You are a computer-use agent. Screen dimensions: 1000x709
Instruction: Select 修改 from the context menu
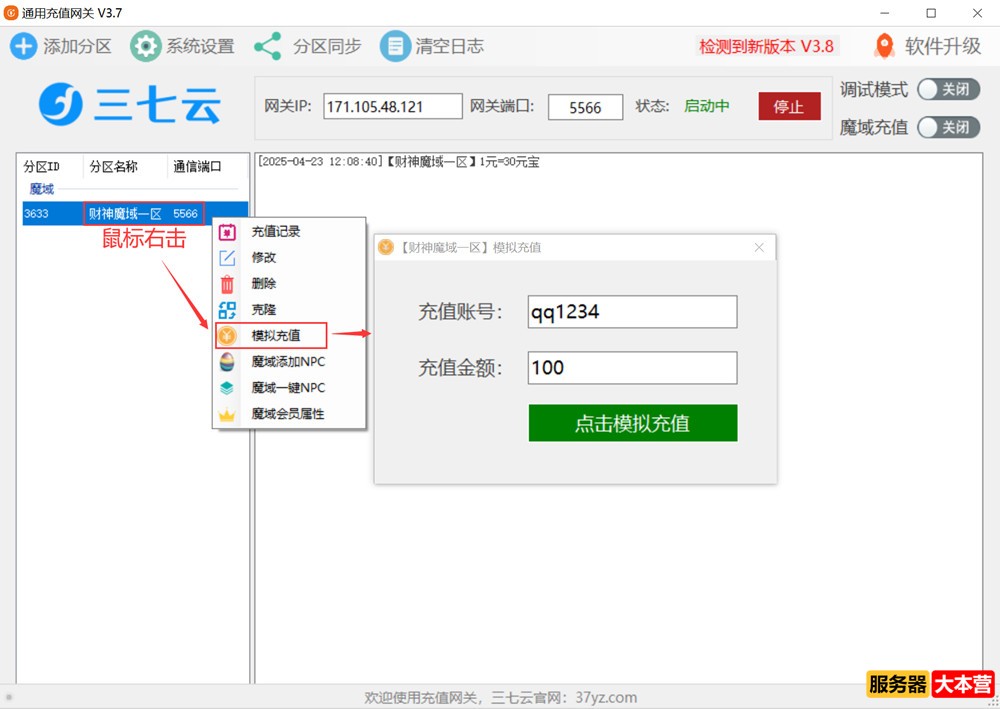coord(264,258)
